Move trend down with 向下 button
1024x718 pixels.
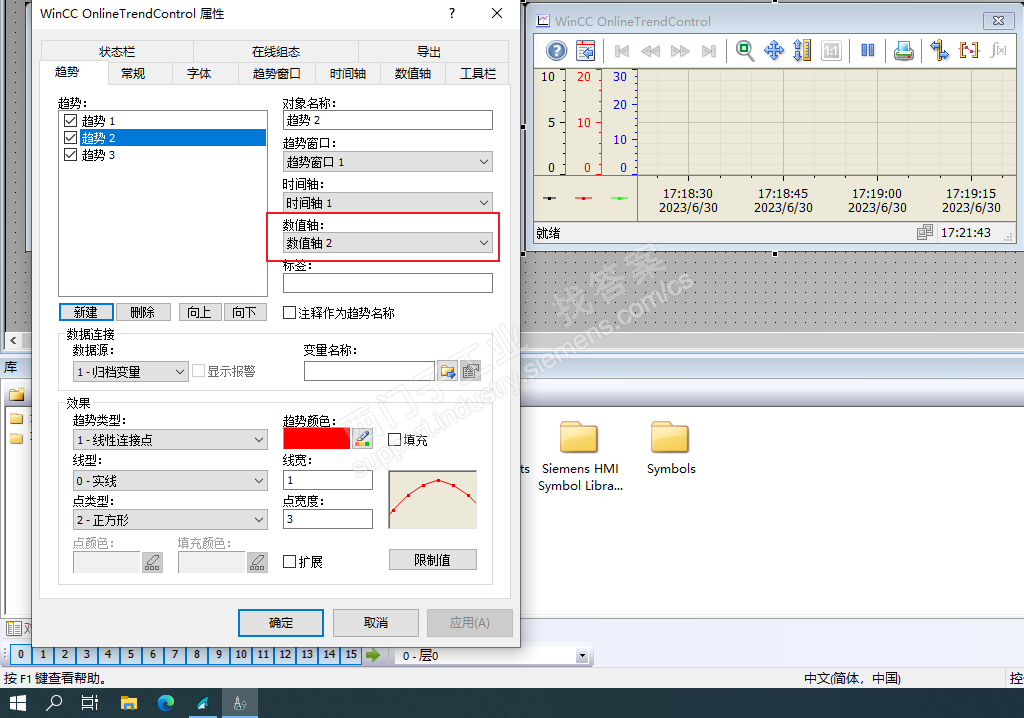coord(244,312)
